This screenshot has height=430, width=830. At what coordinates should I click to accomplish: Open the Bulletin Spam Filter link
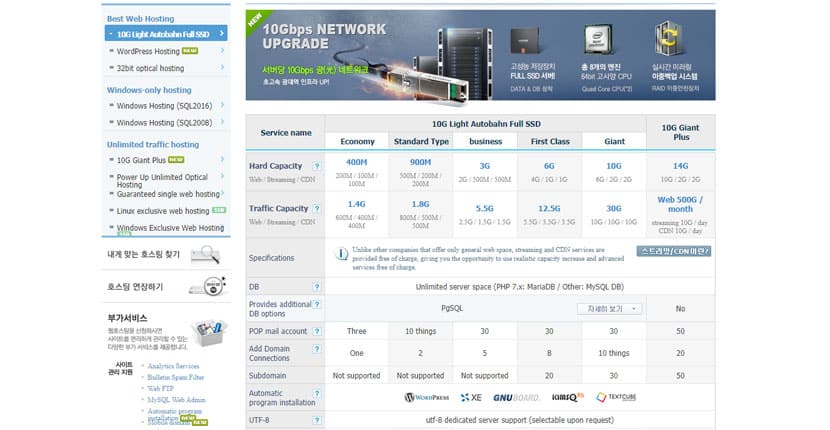(x=175, y=377)
